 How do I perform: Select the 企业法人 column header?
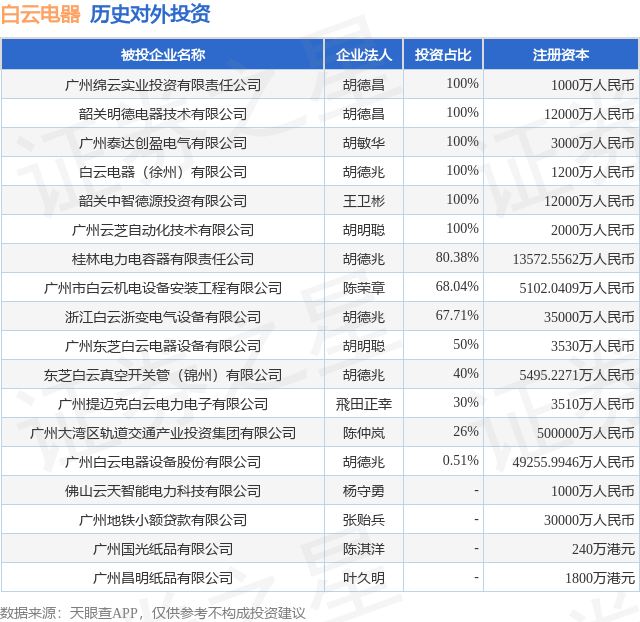(x=364, y=55)
